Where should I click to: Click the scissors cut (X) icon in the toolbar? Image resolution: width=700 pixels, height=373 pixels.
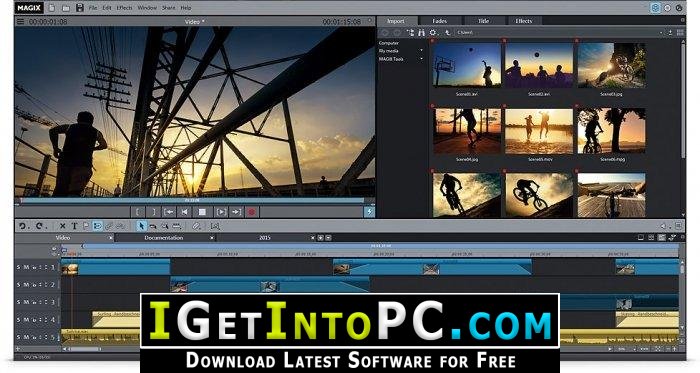pyautogui.click(x=62, y=226)
